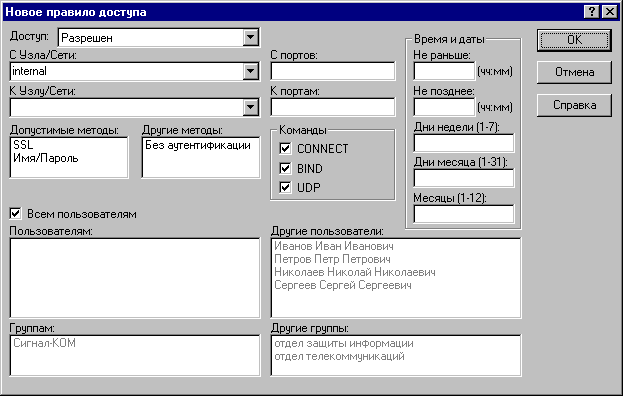Expand the К Узлу/Сети dropdown arrow
623x396 pixels.
click(250, 107)
